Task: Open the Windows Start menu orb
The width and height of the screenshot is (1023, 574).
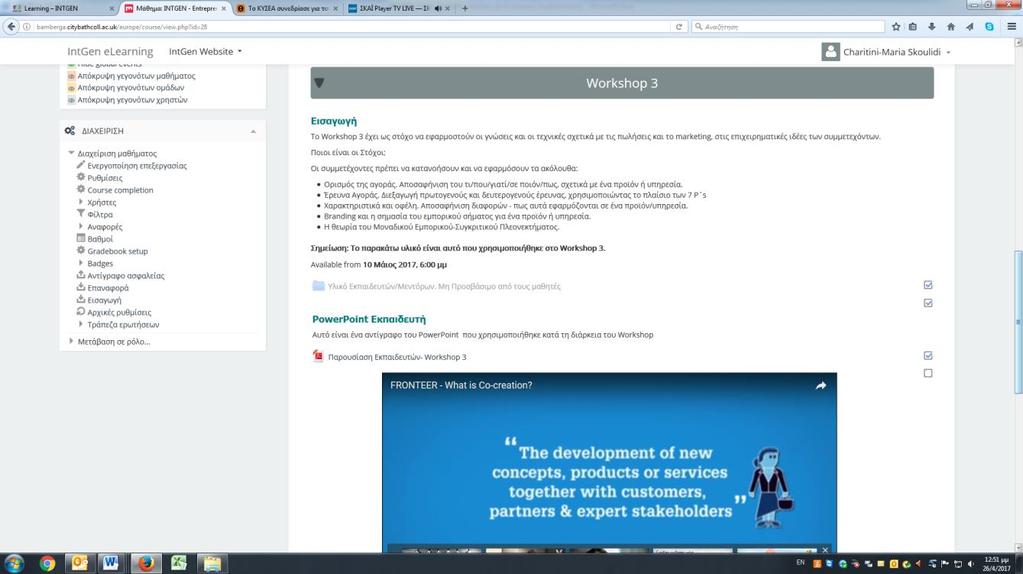Action: point(14,563)
